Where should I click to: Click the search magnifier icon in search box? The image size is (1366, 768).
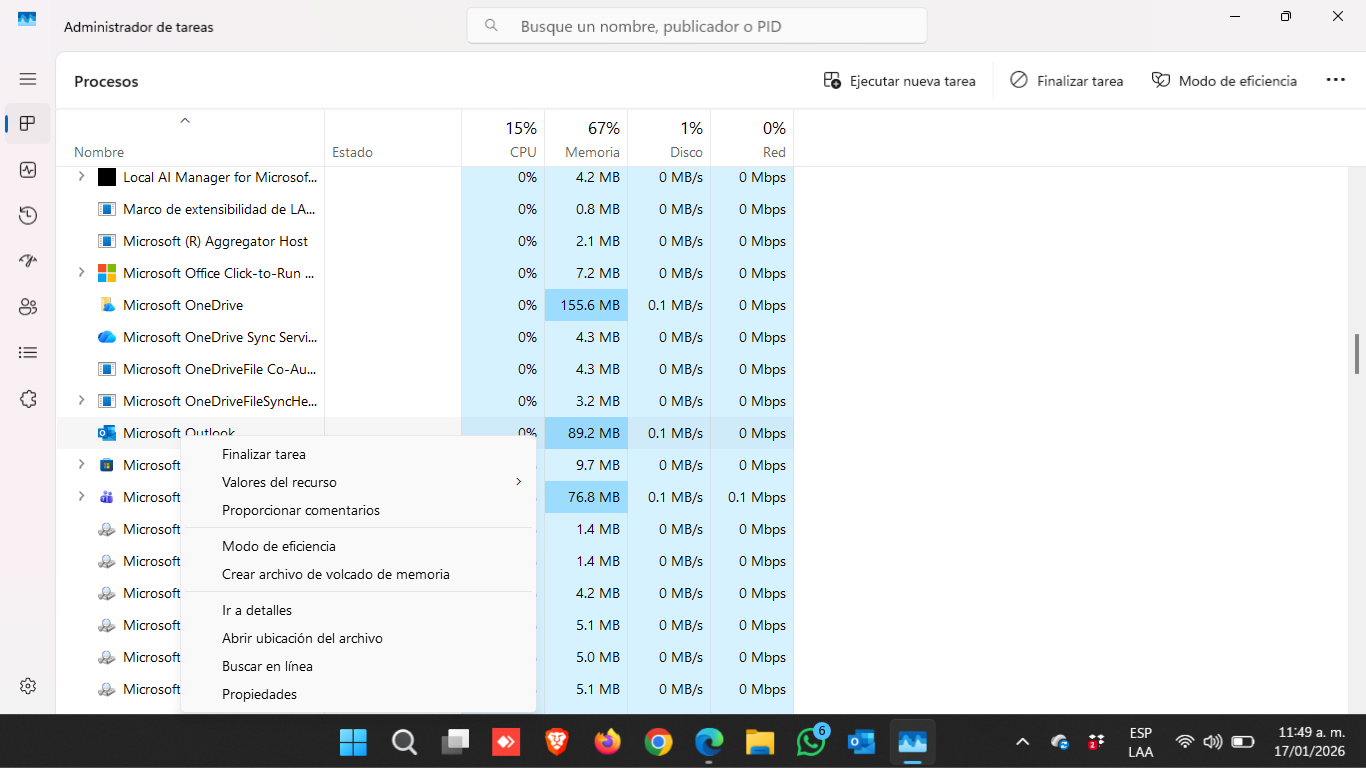pos(492,26)
